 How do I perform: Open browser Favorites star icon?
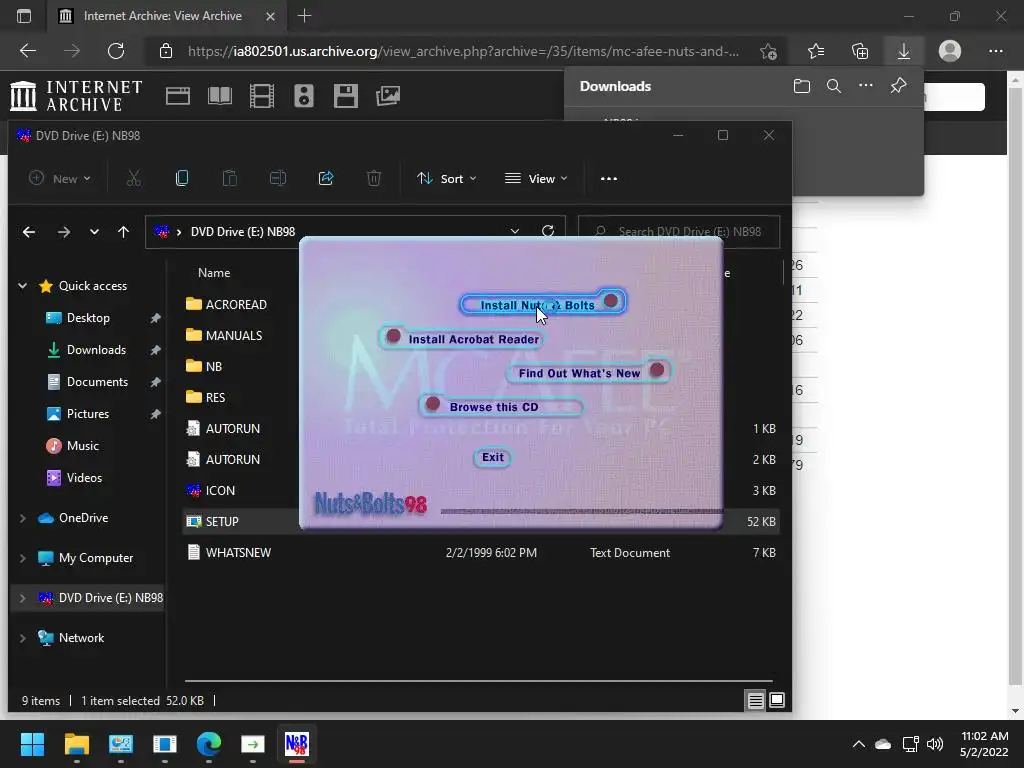click(816, 51)
